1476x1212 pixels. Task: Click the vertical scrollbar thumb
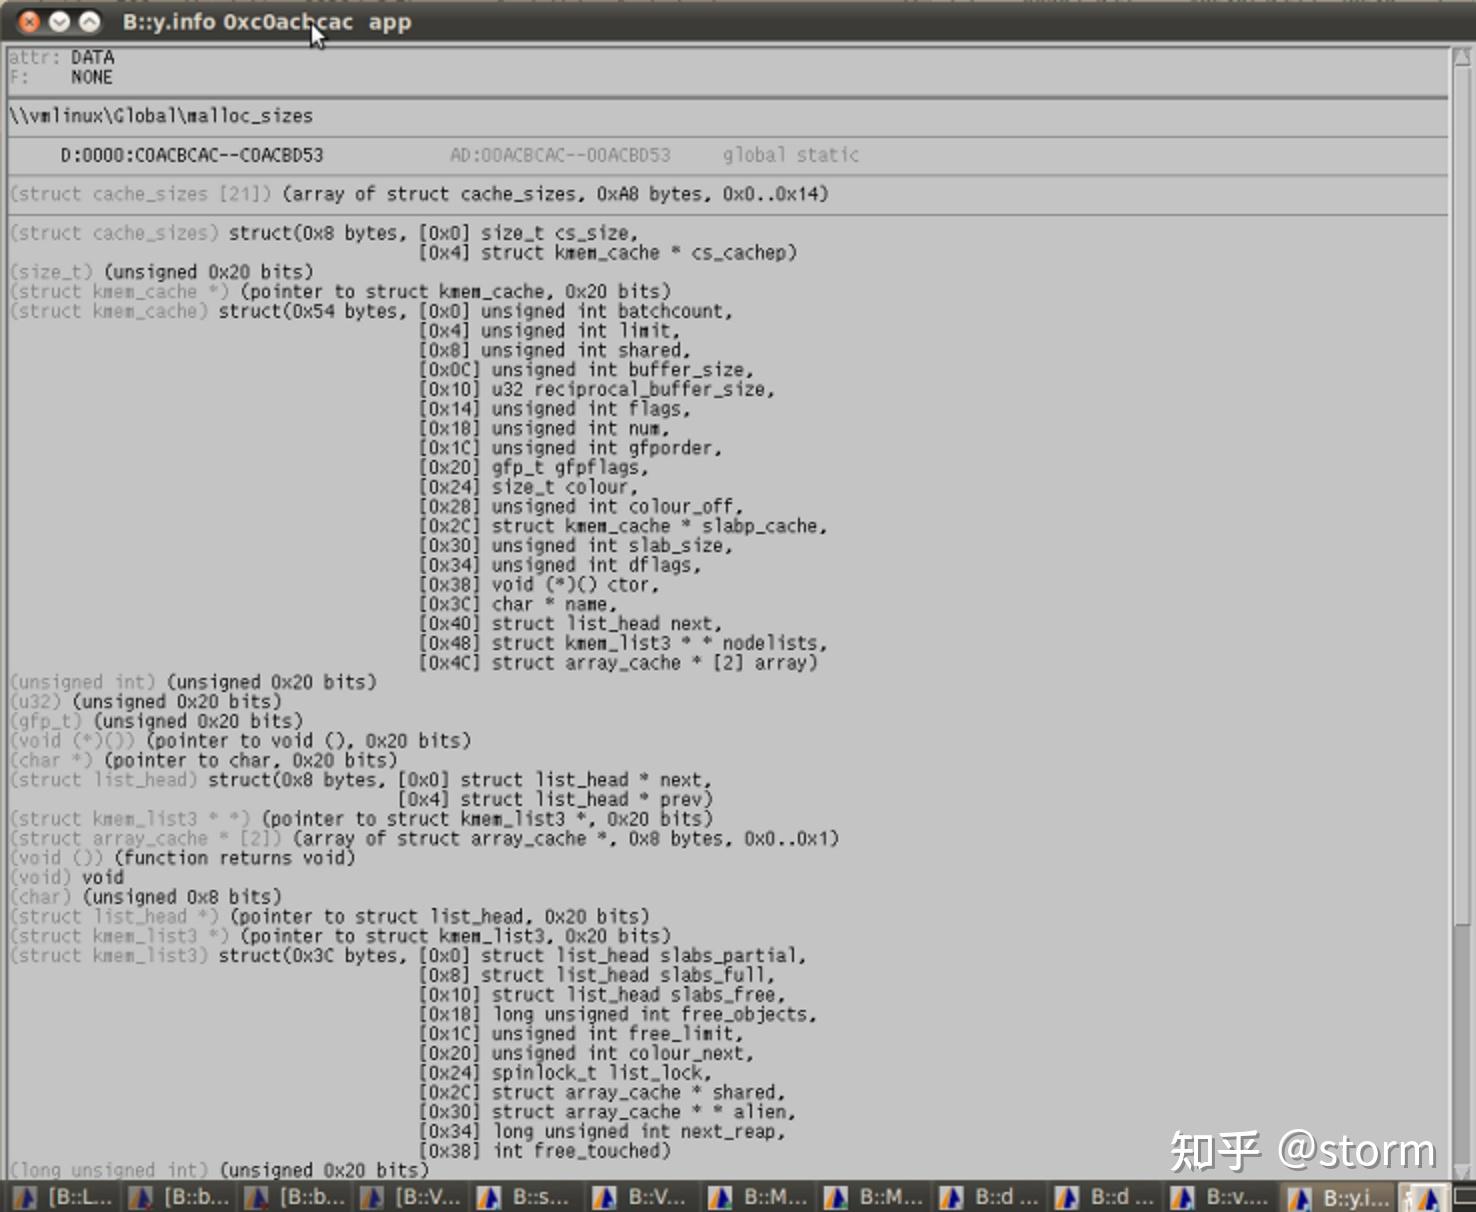coord(1461,495)
